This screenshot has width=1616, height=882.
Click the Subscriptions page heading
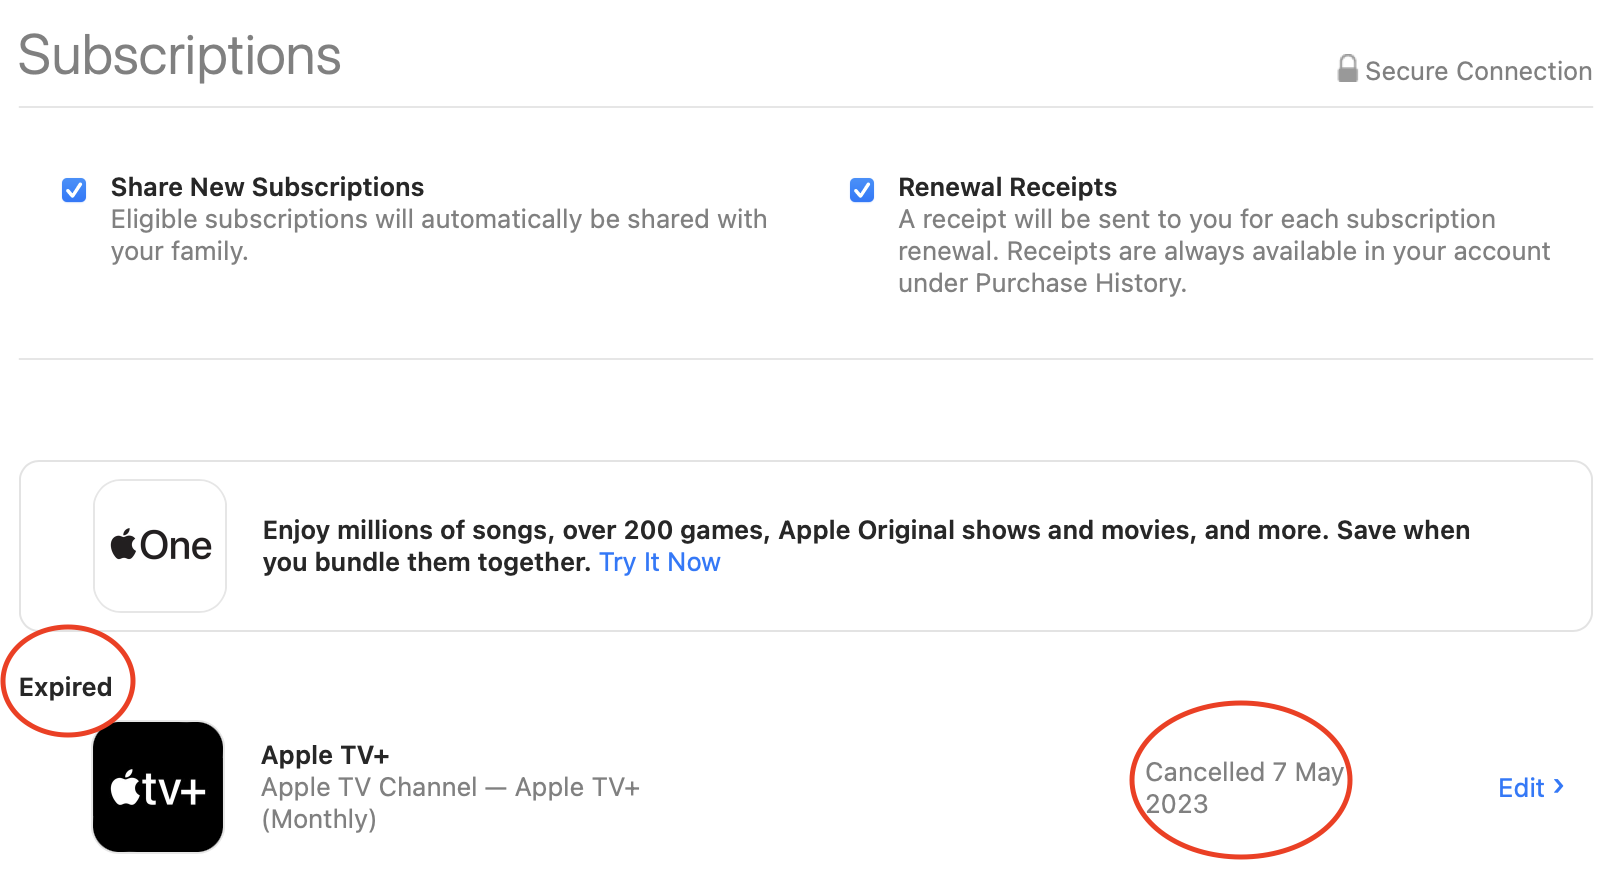click(180, 55)
